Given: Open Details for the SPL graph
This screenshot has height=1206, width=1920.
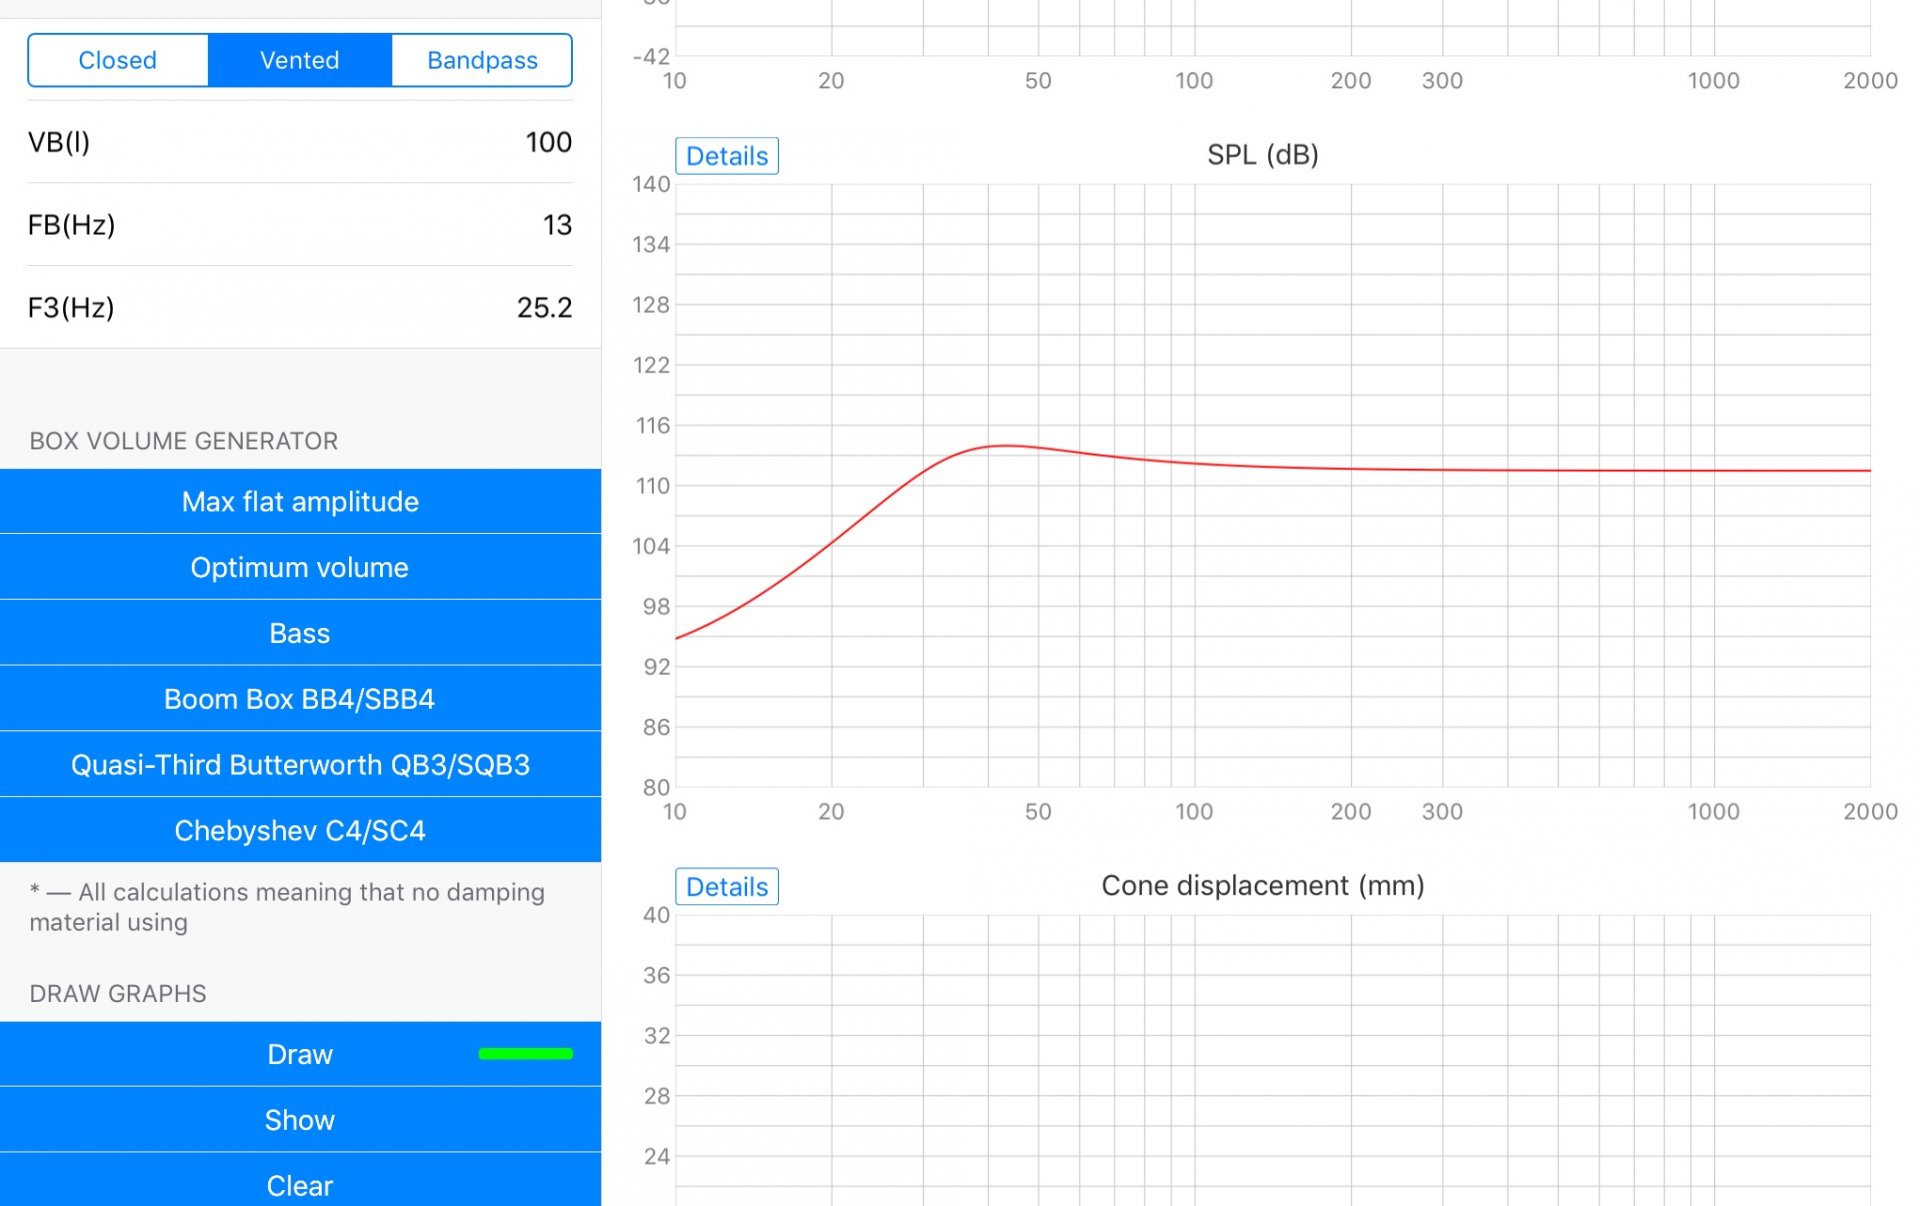Looking at the screenshot, I should click(727, 156).
